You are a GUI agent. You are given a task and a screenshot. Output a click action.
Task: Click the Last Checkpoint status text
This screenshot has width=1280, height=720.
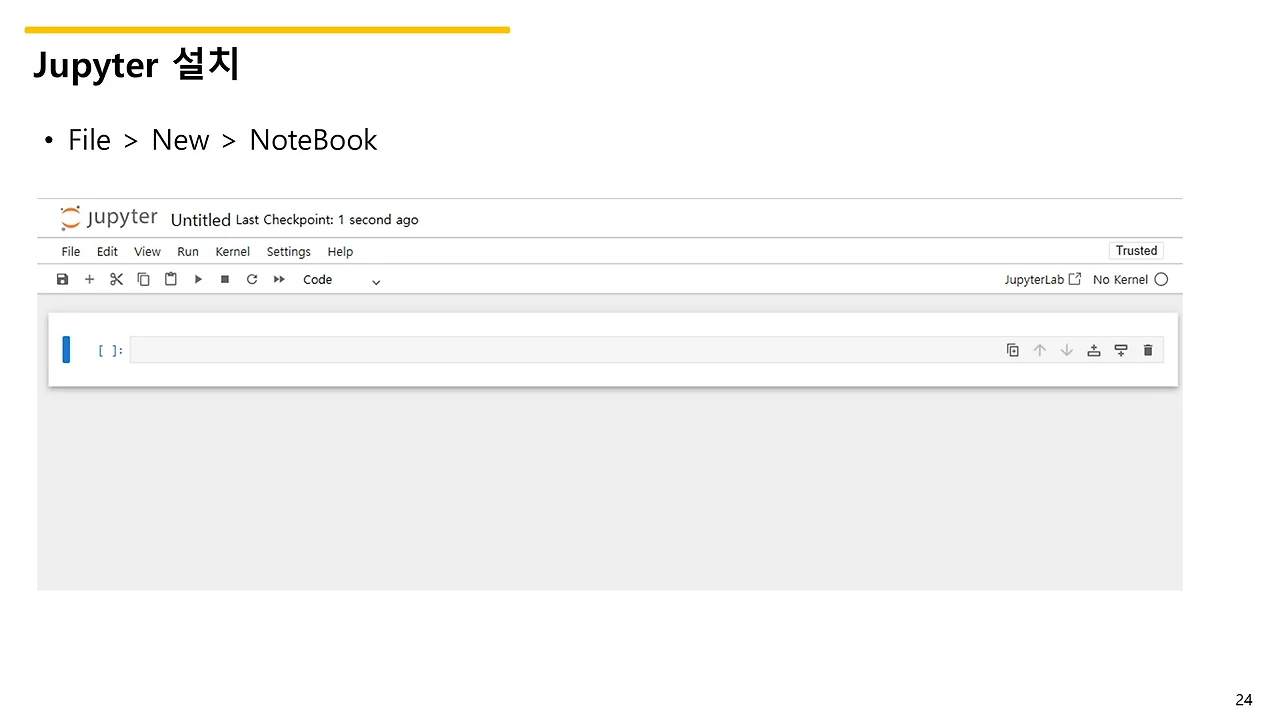(327, 220)
